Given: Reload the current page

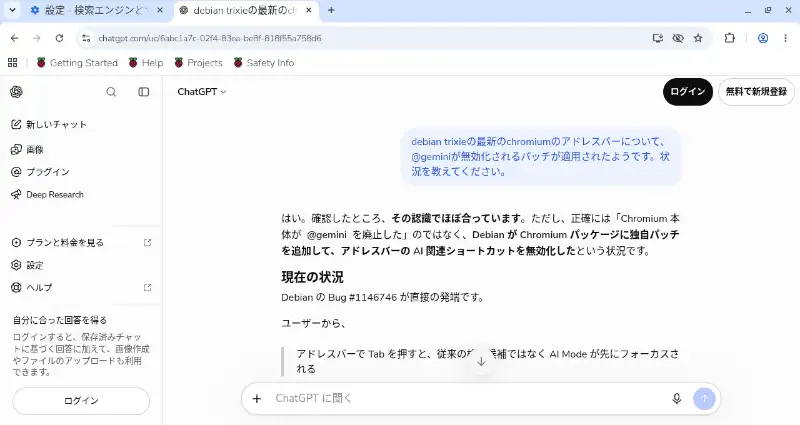Looking at the screenshot, I should click(x=59, y=38).
